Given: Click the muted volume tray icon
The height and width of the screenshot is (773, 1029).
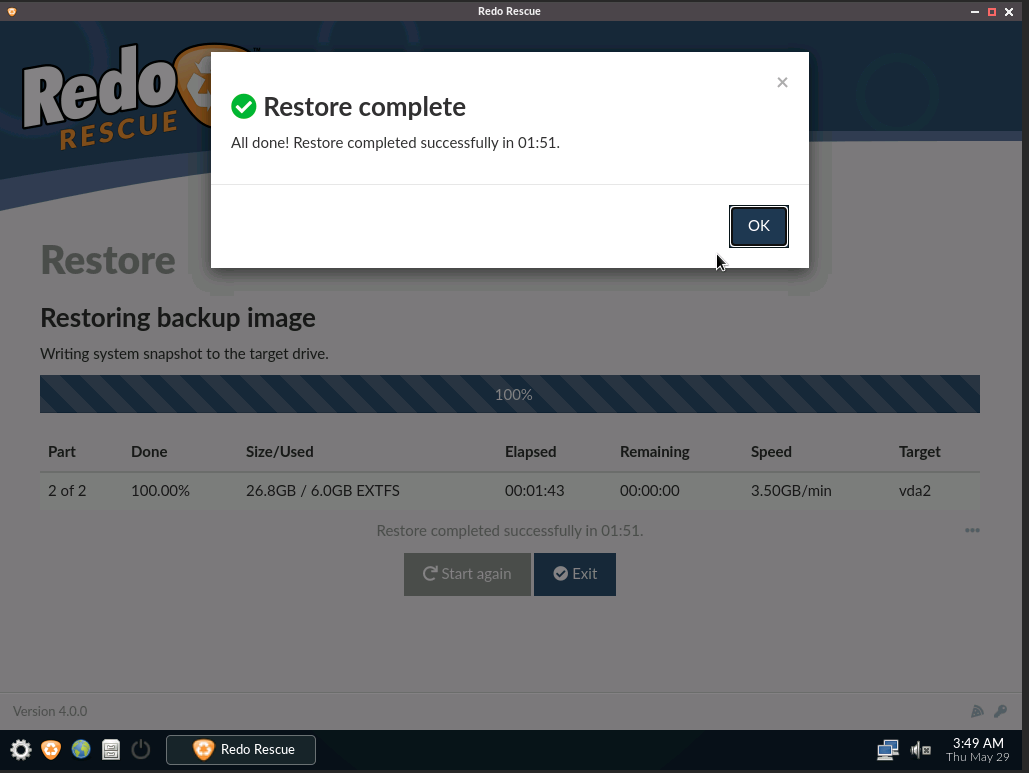Looking at the screenshot, I should click(x=921, y=749).
